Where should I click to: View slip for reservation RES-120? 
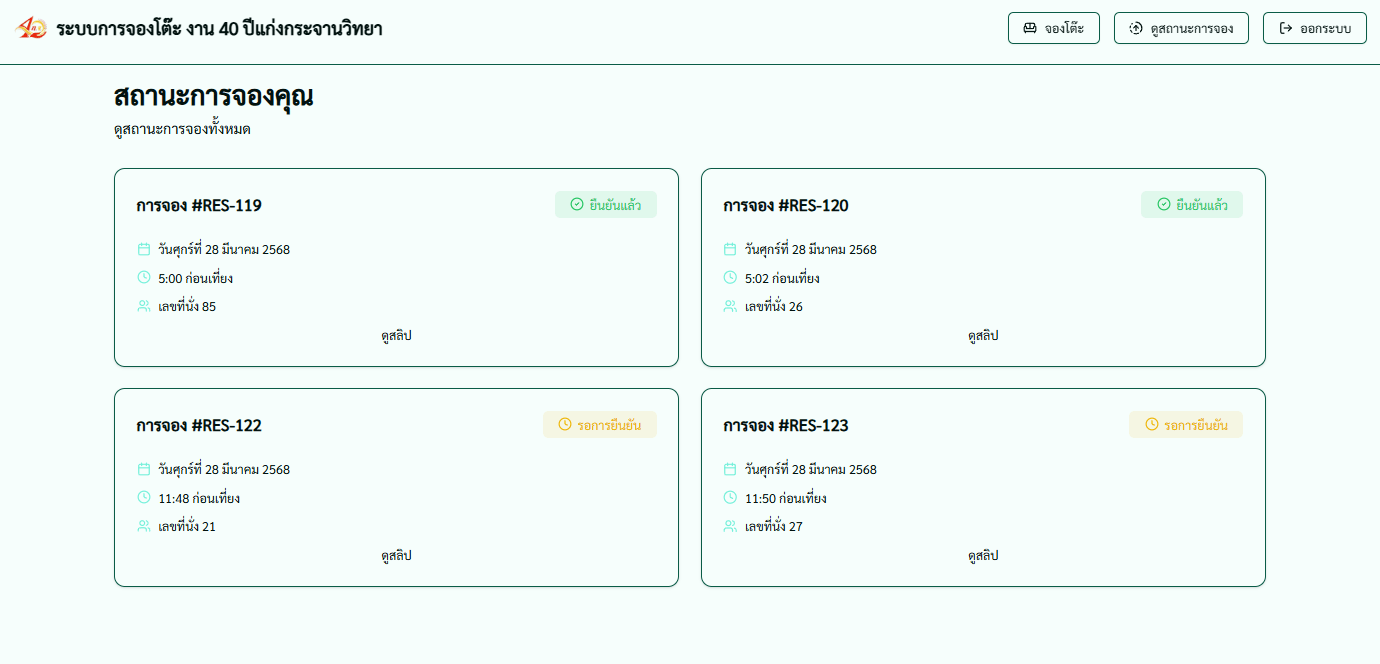pos(982,335)
